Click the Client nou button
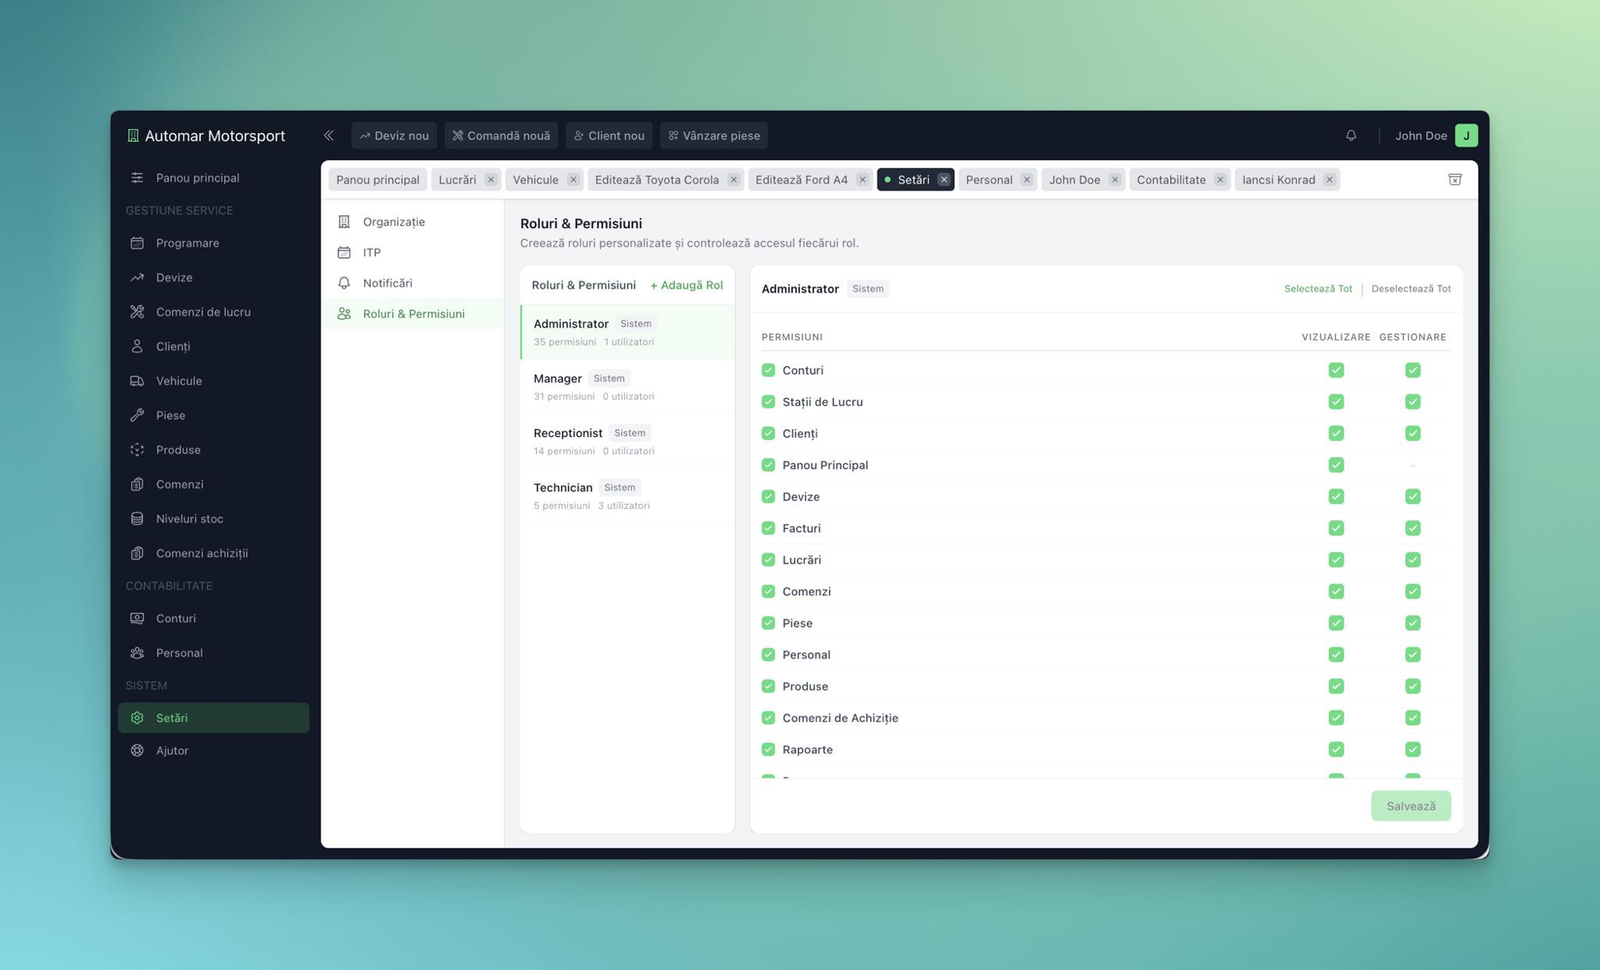The width and height of the screenshot is (1600, 970). [609, 136]
